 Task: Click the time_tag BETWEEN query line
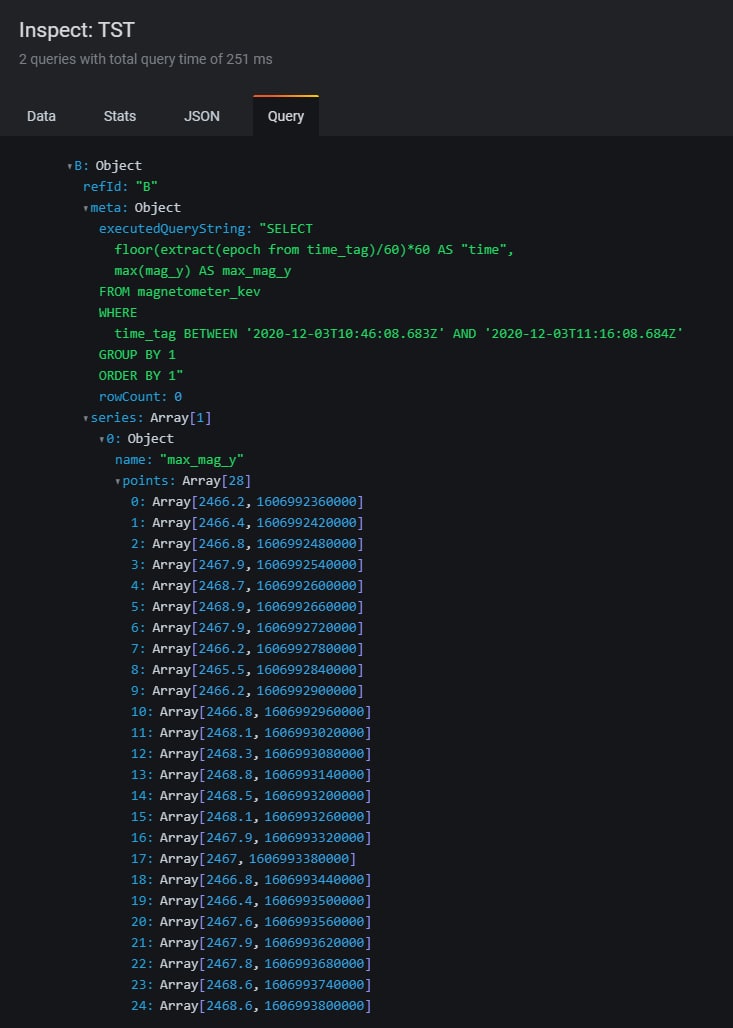click(399, 334)
